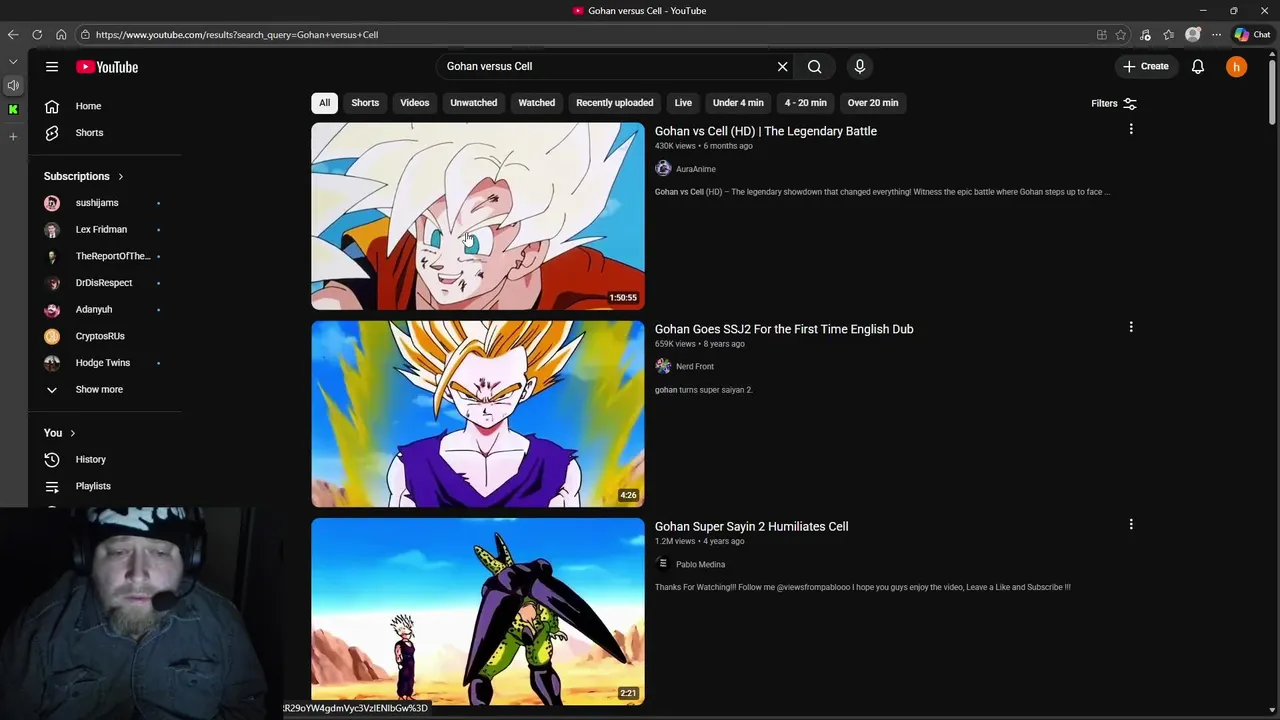Viewport: 1280px width, 720px height.
Task: Open more options for 'Humiliates Cell' video
Action: 1131,524
